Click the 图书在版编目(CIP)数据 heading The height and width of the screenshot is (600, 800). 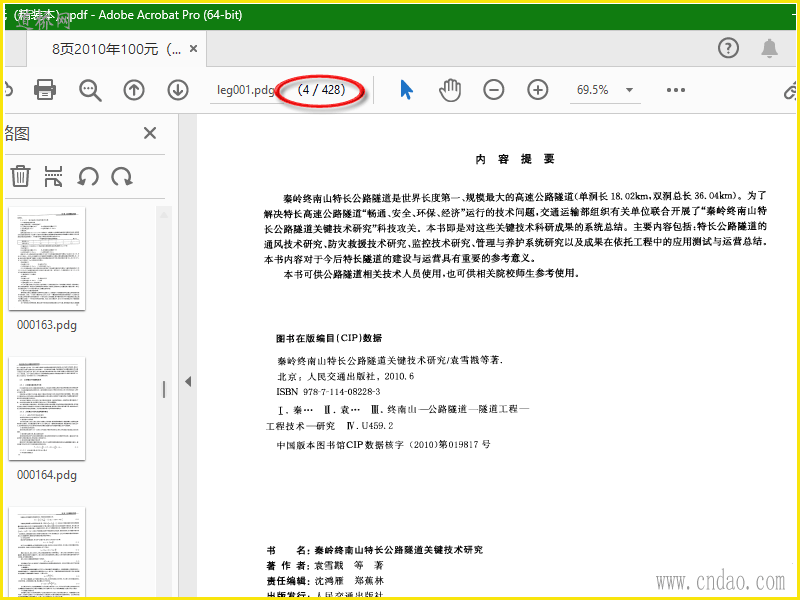pos(329,338)
